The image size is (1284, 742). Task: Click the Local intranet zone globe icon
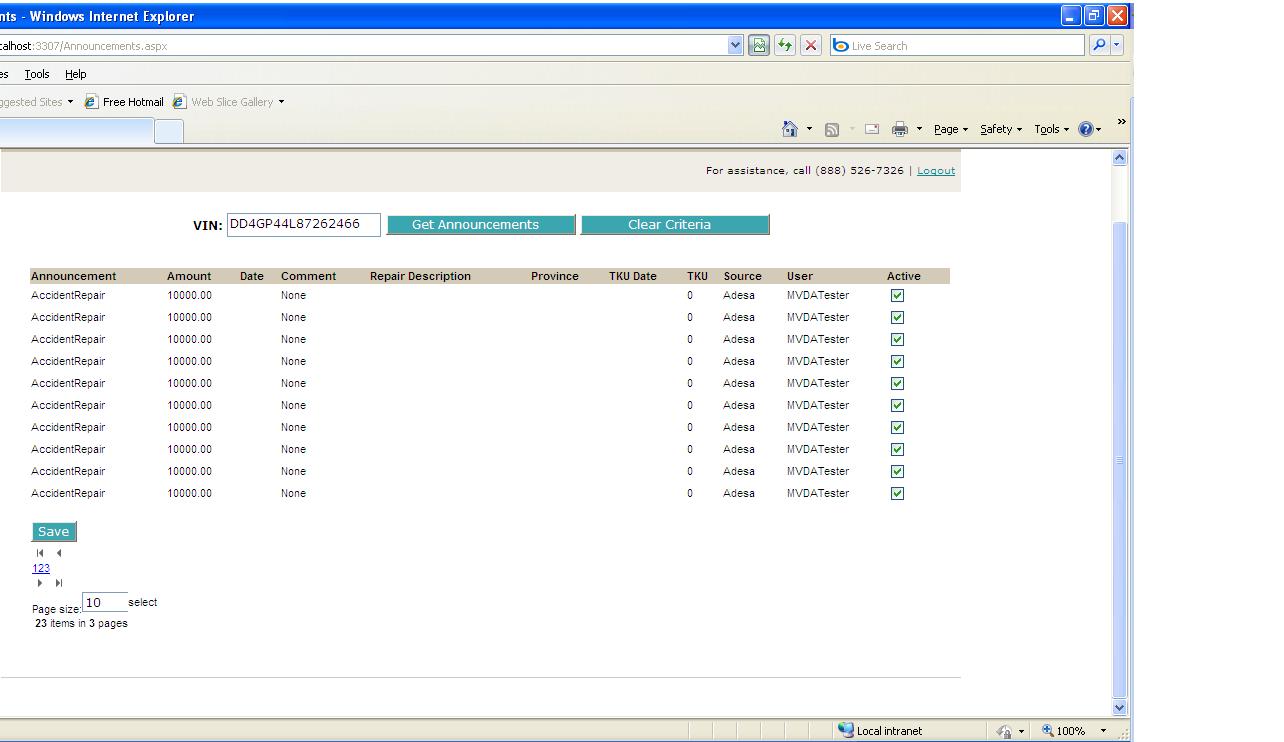[846, 730]
